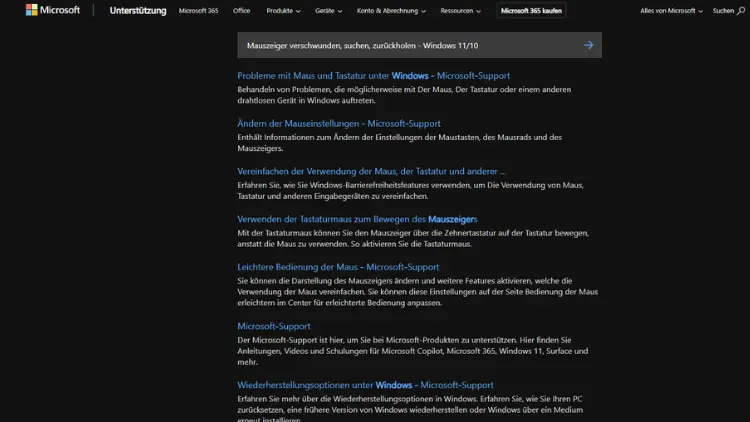Click text 'Enthält Informationen zum Ändern der Einstellungen'
The height and width of the screenshot is (422, 750).
327,137
